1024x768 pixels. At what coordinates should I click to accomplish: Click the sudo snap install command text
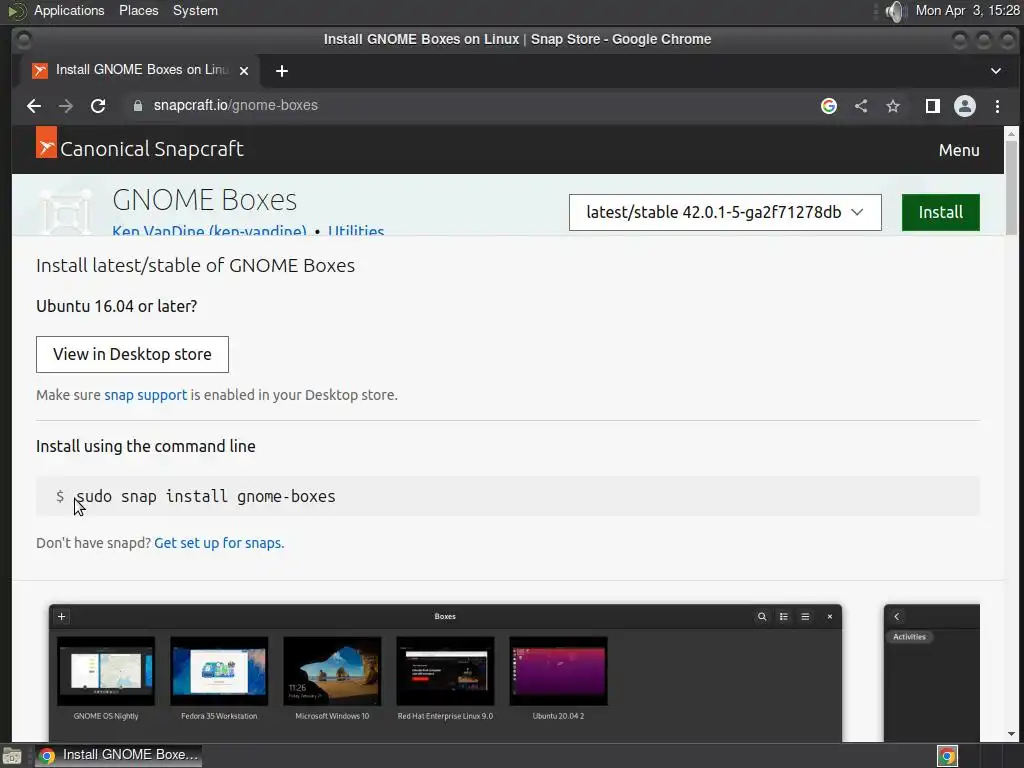(x=206, y=496)
